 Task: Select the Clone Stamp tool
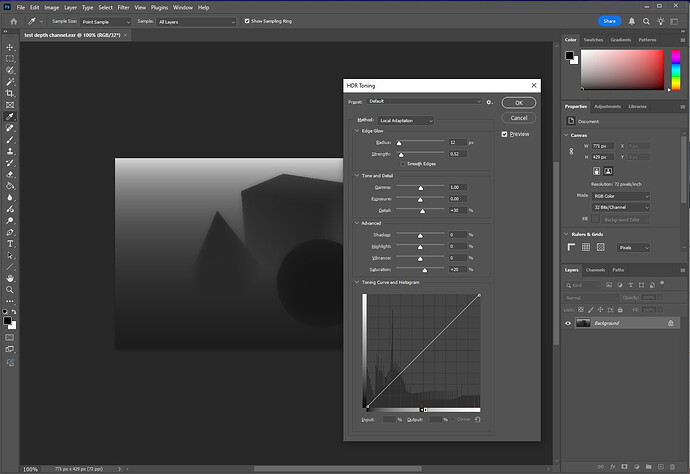tap(10, 151)
